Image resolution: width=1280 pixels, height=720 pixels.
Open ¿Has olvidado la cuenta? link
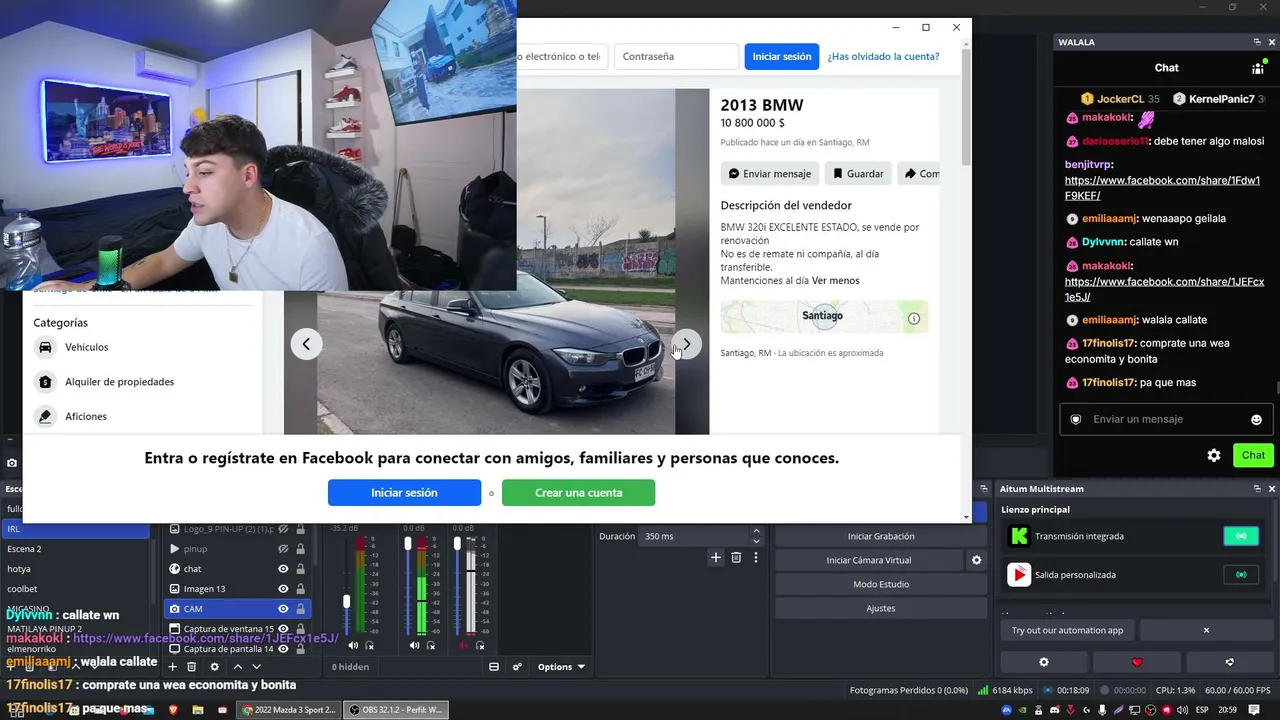883,57
